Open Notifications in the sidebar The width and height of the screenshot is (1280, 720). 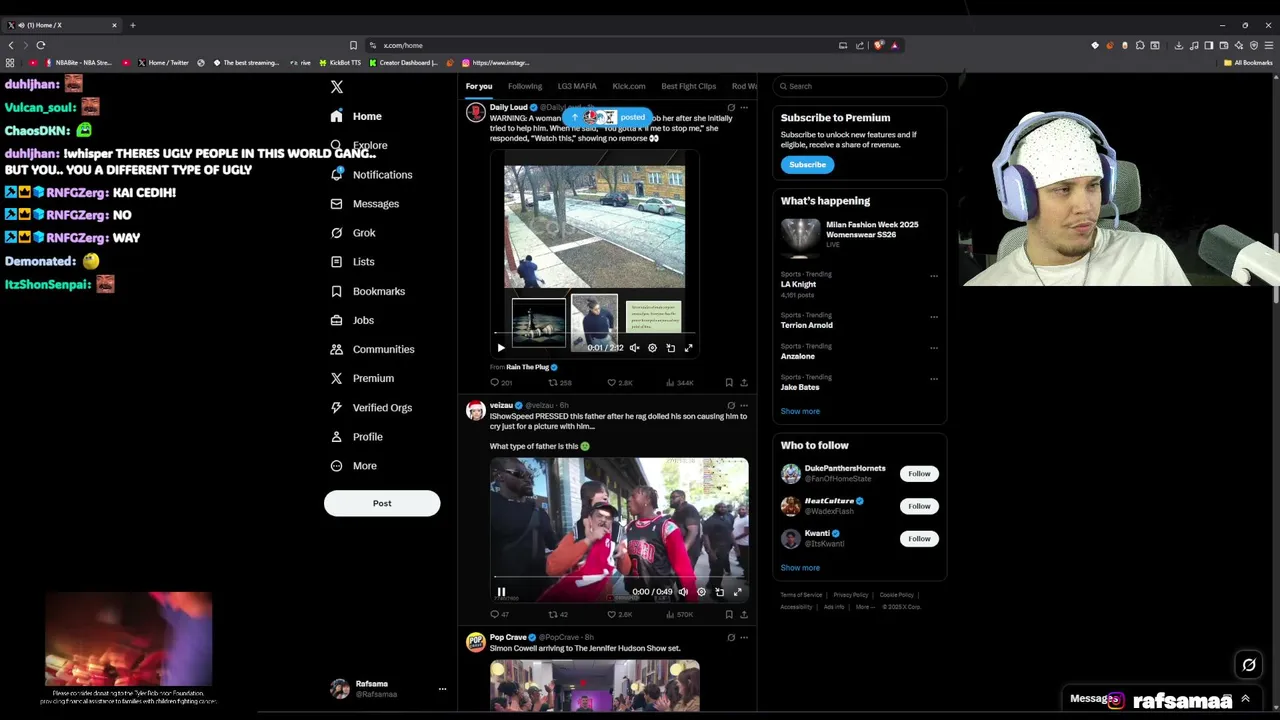tap(371, 175)
